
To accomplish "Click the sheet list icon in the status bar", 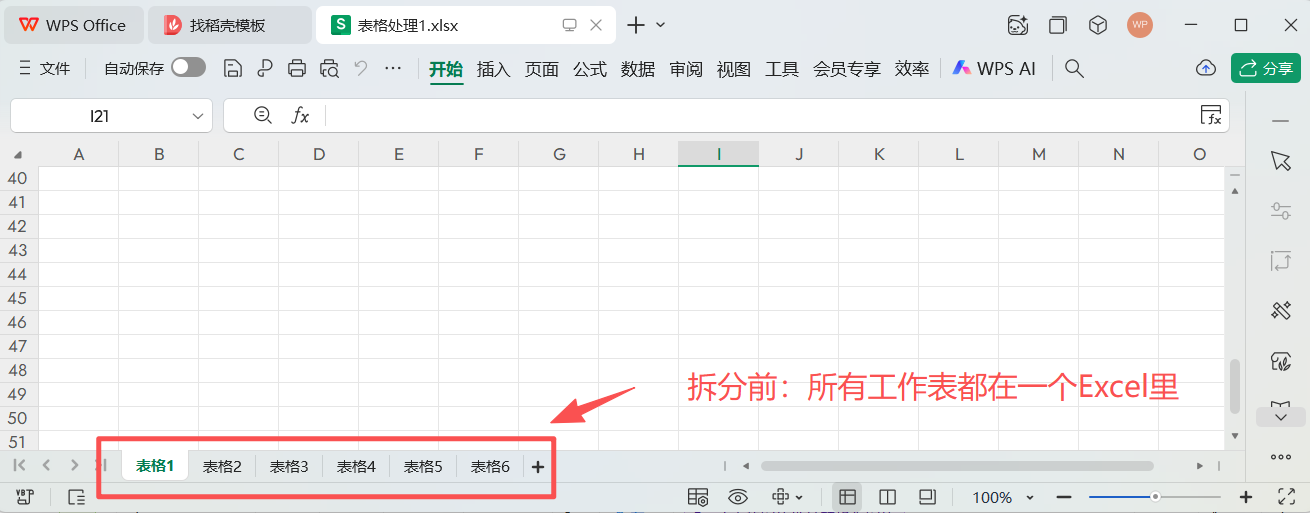I will [x=76, y=497].
